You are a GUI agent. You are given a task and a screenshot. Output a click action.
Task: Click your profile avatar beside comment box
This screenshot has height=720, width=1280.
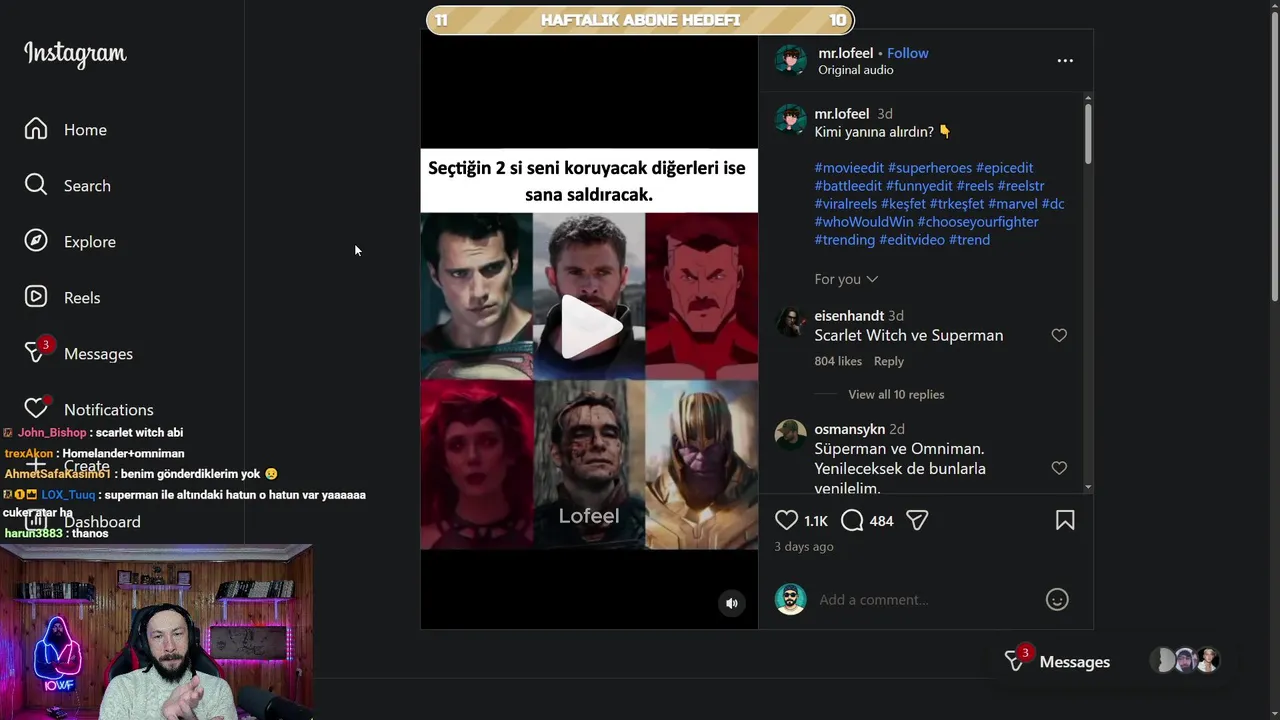click(x=791, y=599)
